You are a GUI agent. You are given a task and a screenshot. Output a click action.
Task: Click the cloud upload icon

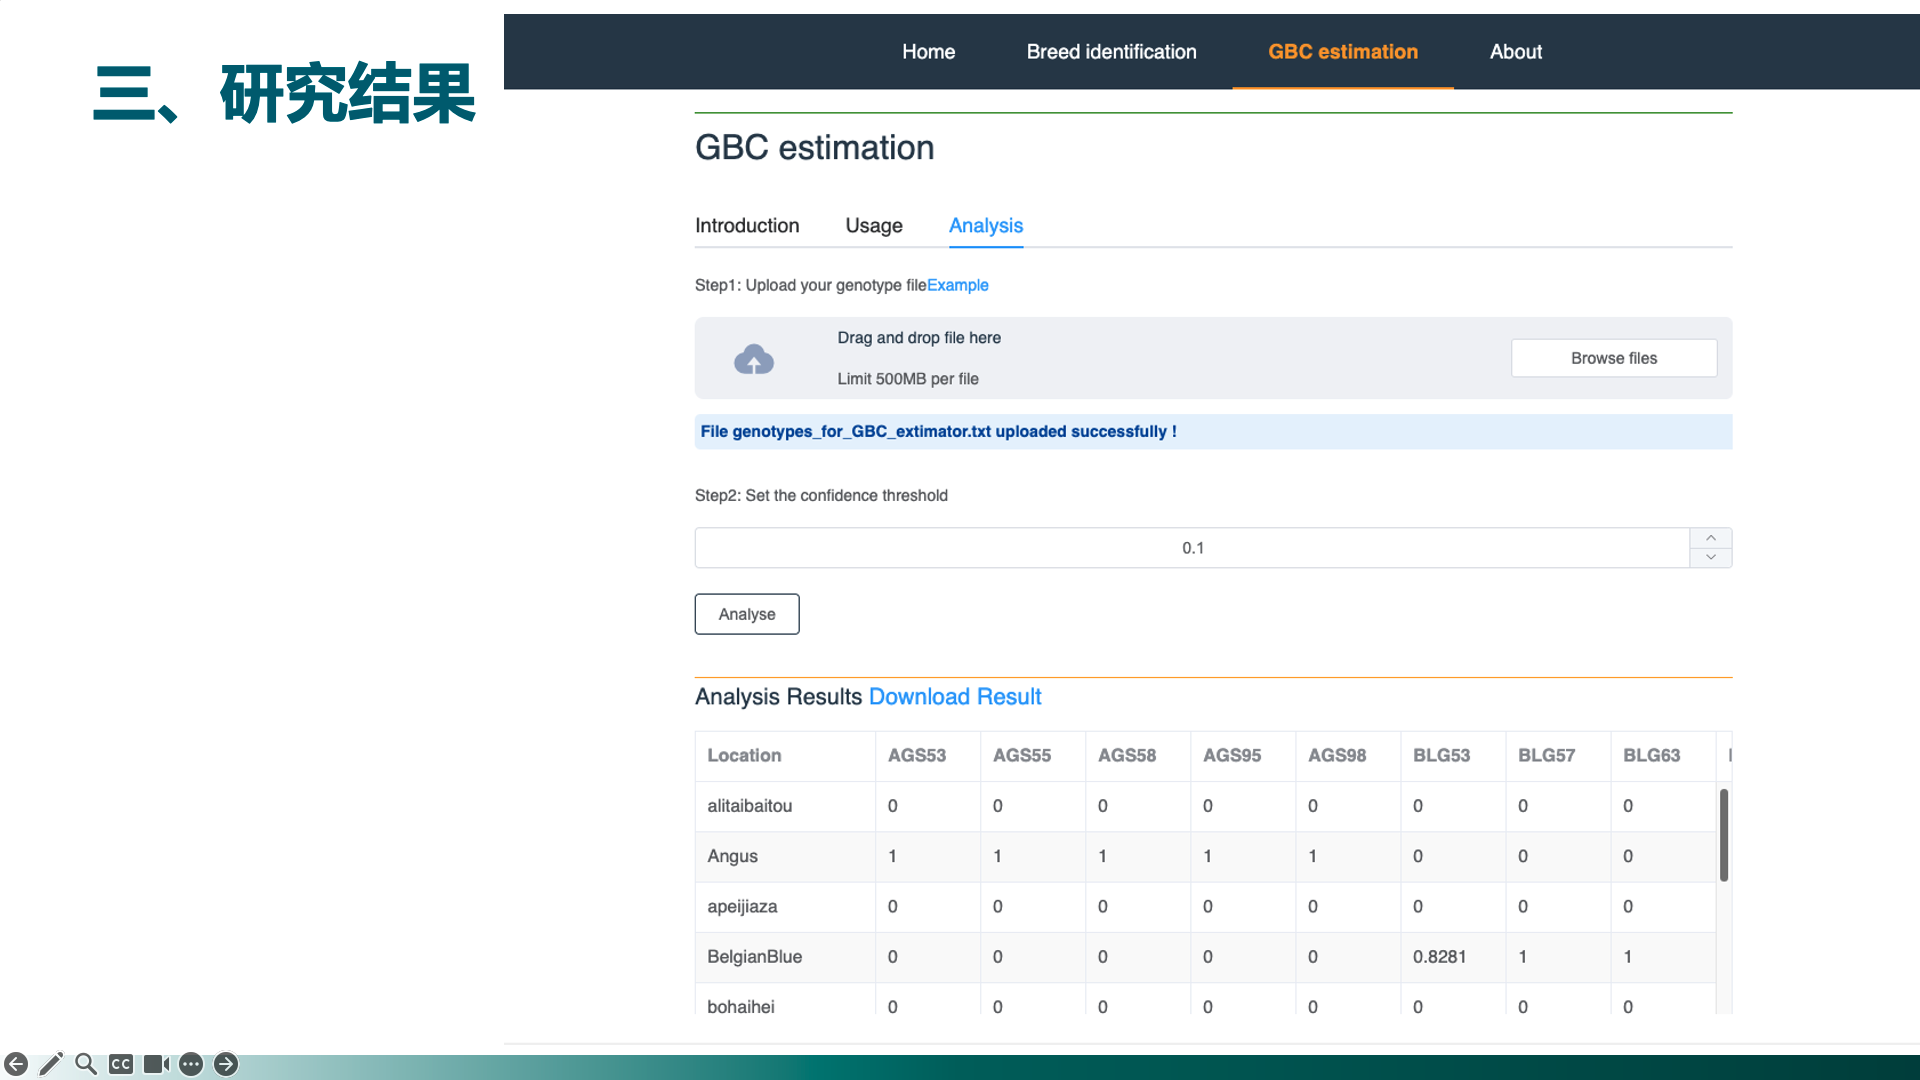[754, 359]
